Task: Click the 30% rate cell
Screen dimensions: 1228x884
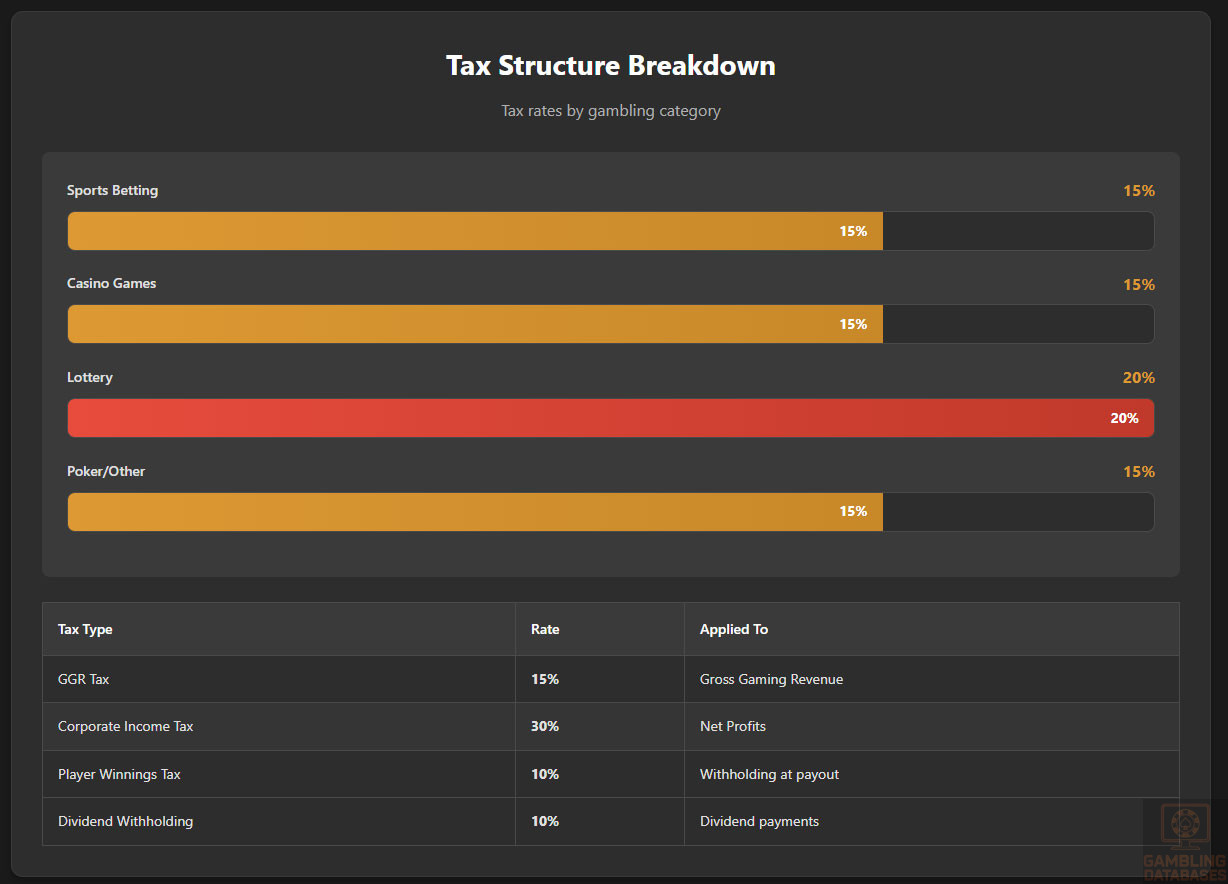Action: 545,726
